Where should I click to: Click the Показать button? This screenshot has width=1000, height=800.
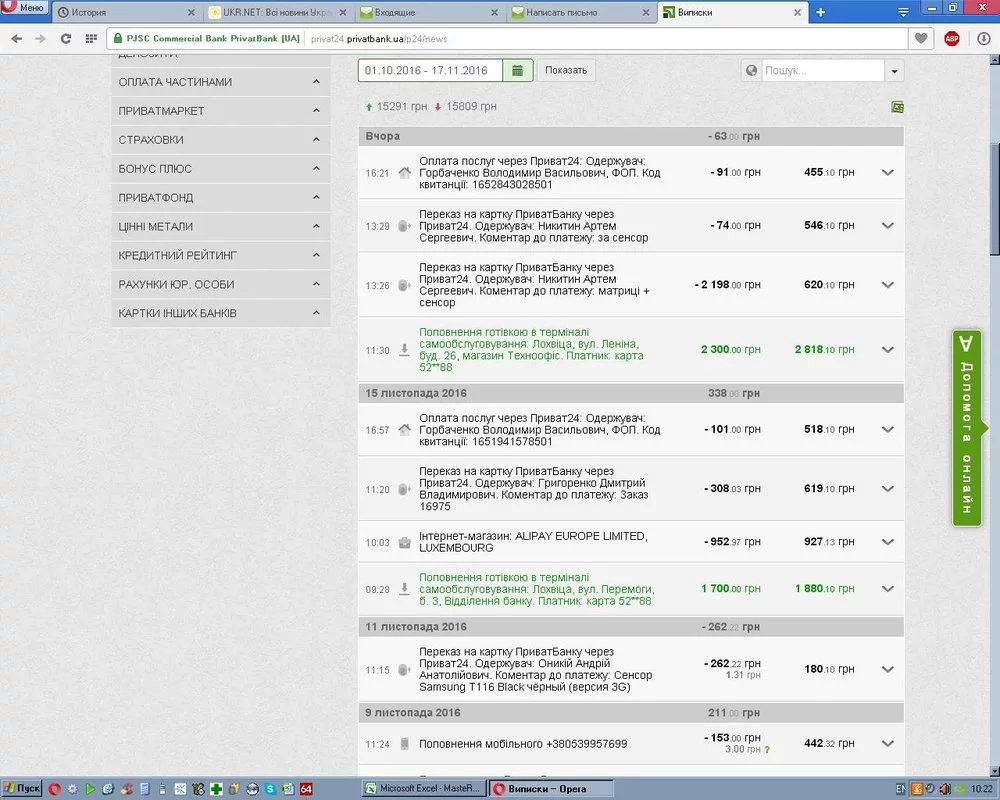(x=566, y=70)
